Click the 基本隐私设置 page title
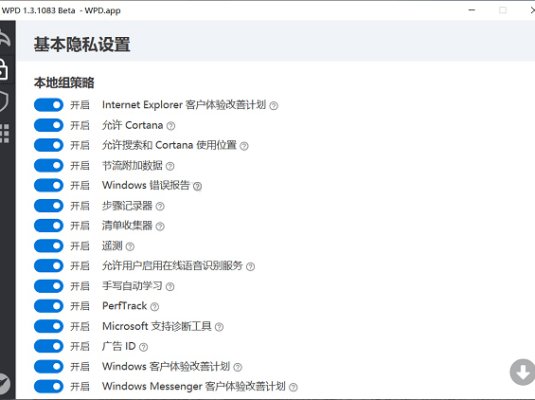Image resolution: width=535 pixels, height=400 pixels. pyautogui.click(x=82, y=45)
